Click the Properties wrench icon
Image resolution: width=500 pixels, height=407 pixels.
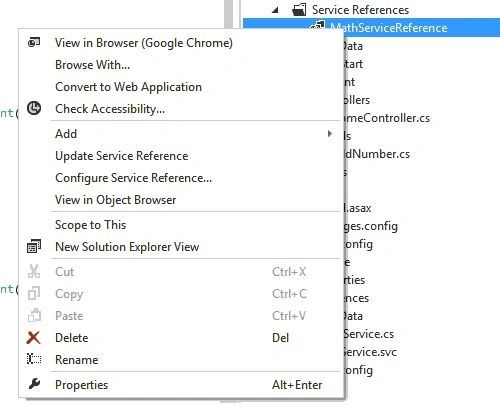34,384
